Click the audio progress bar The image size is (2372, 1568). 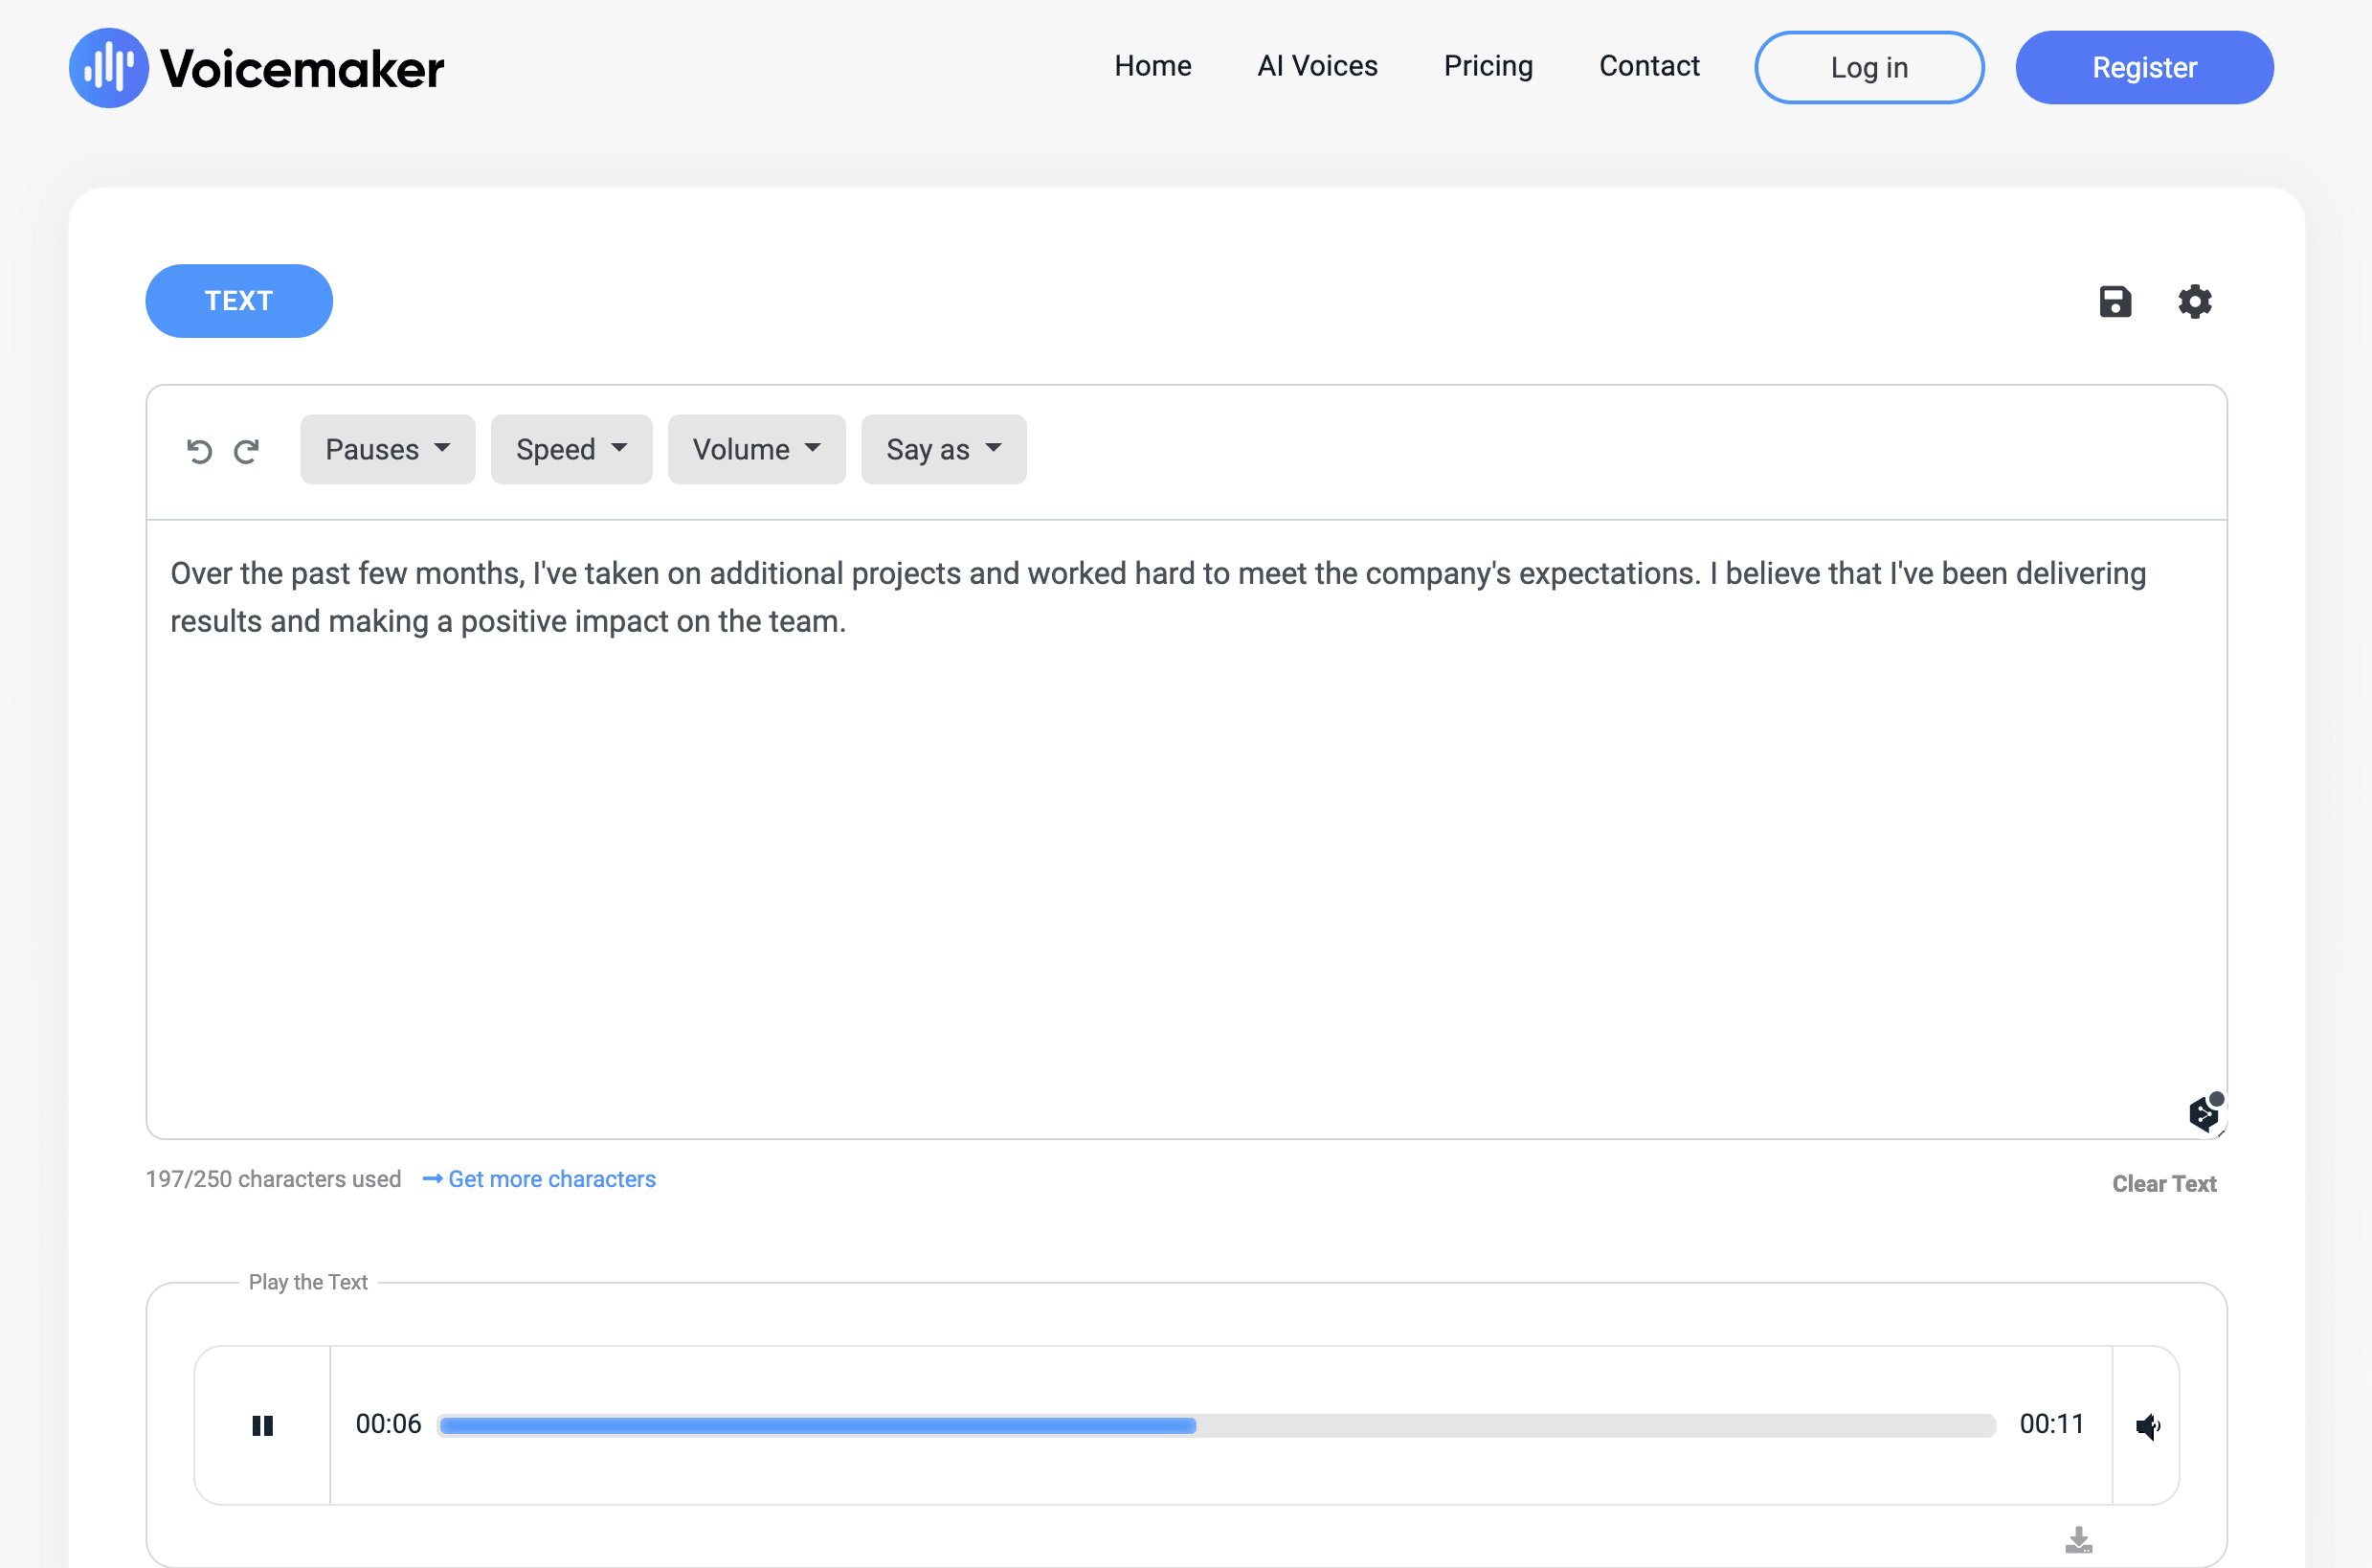(x=1216, y=1425)
